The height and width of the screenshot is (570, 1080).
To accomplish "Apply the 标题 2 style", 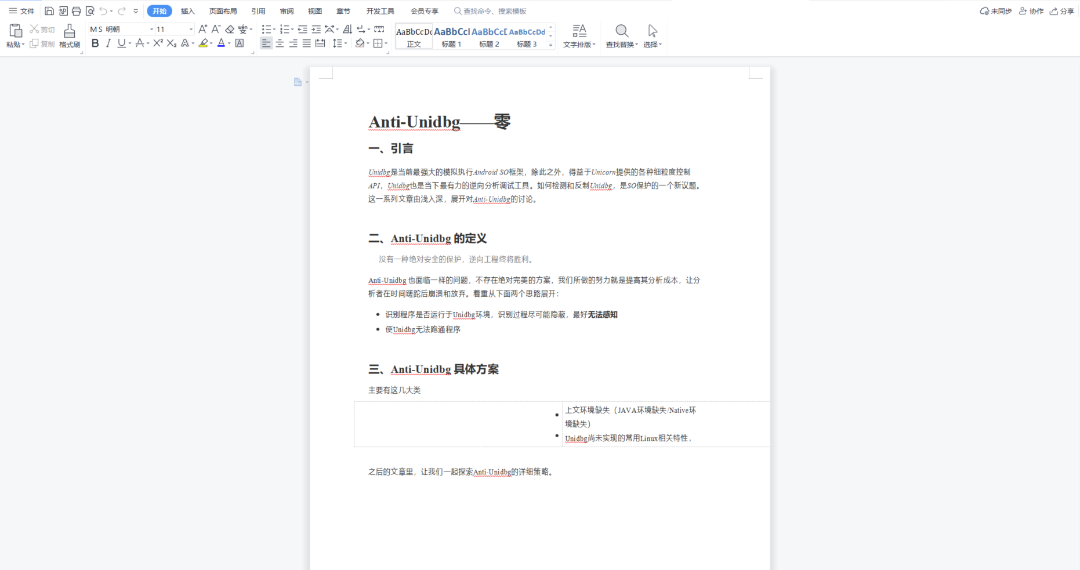I will (489, 36).
